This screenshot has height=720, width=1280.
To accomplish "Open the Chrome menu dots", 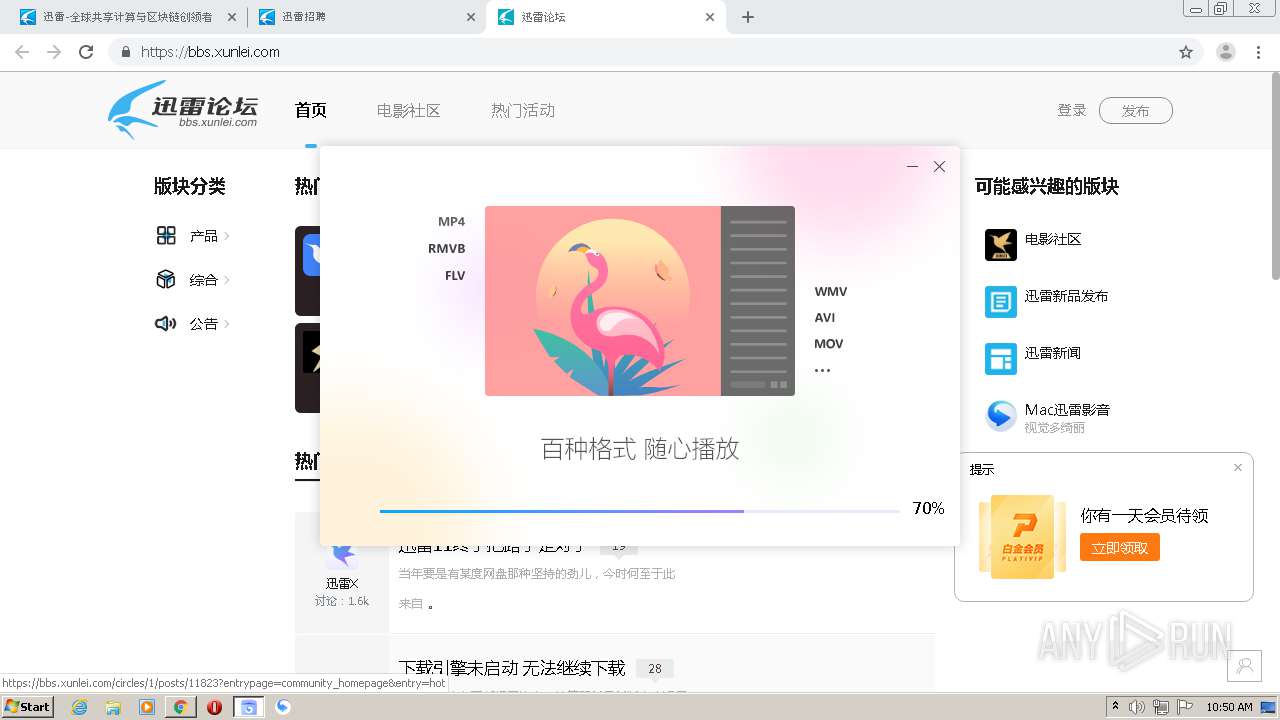I will tap(1259, 52).
